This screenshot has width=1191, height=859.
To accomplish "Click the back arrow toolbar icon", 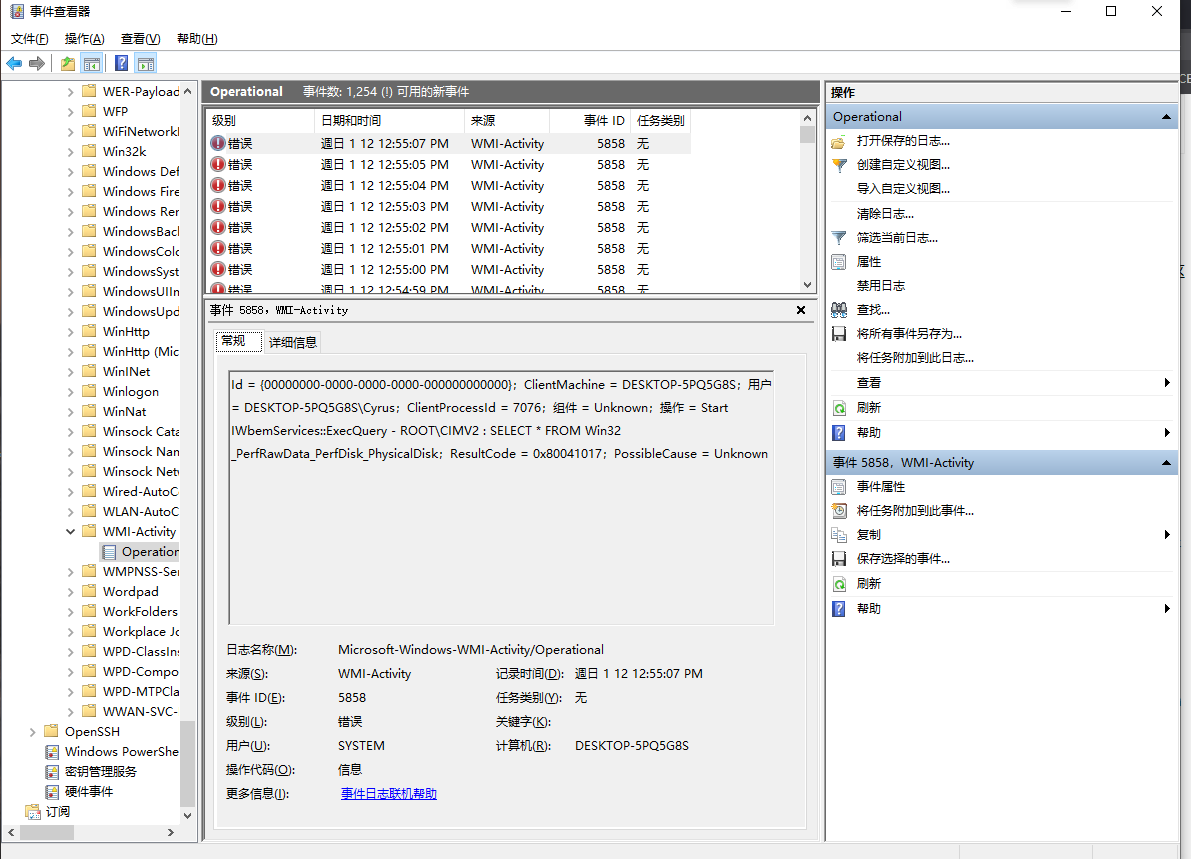I will pos(14,64).
